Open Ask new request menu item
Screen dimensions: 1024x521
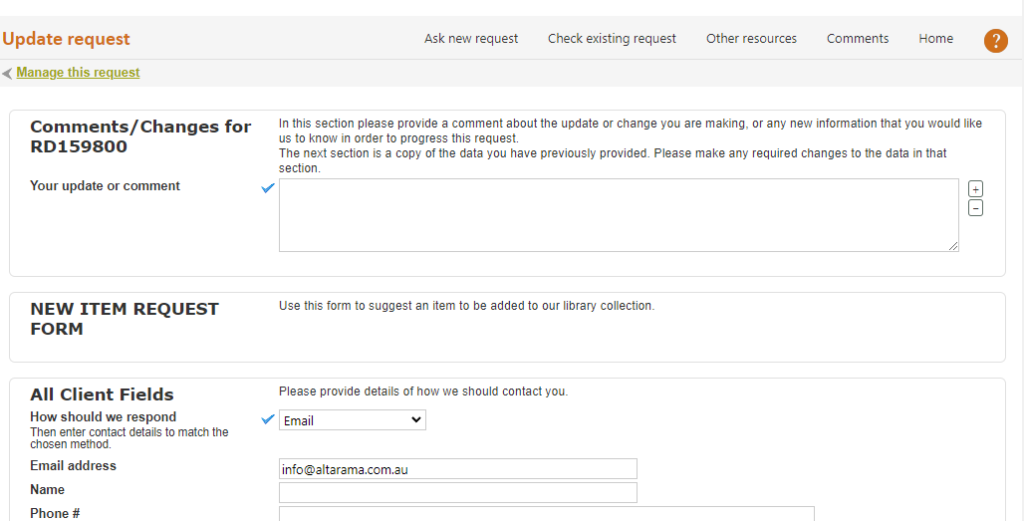(x=471, y=39)
